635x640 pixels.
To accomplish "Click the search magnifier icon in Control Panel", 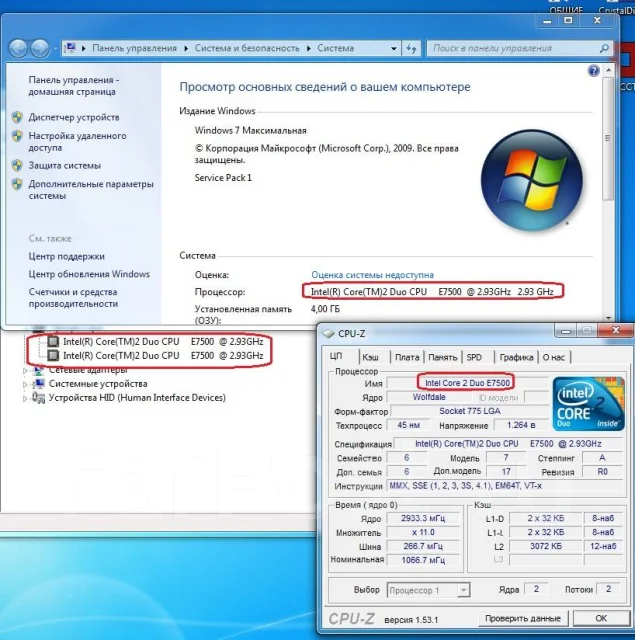I will [x=604, y=49].
